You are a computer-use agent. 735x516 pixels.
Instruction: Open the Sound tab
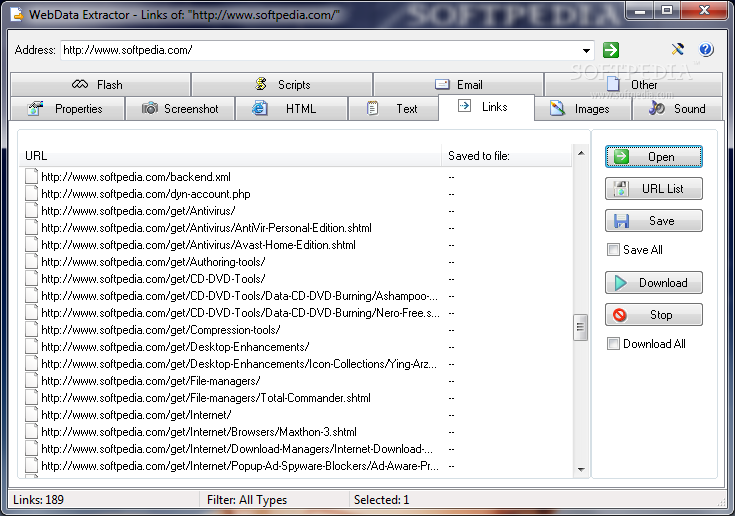[678, 109]
